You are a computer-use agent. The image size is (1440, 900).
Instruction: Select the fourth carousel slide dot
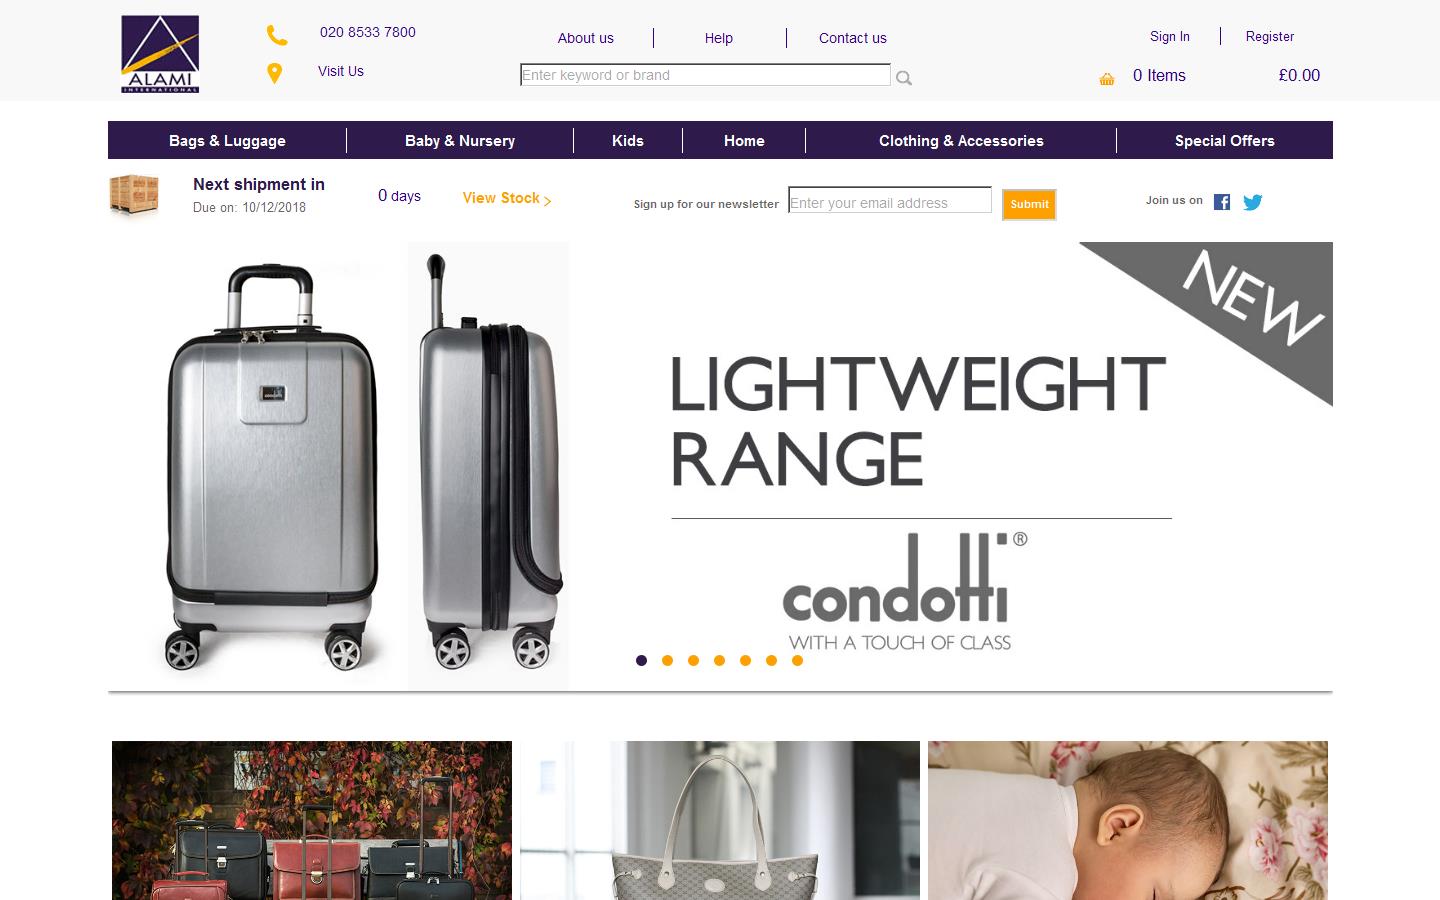click(720, 660)
